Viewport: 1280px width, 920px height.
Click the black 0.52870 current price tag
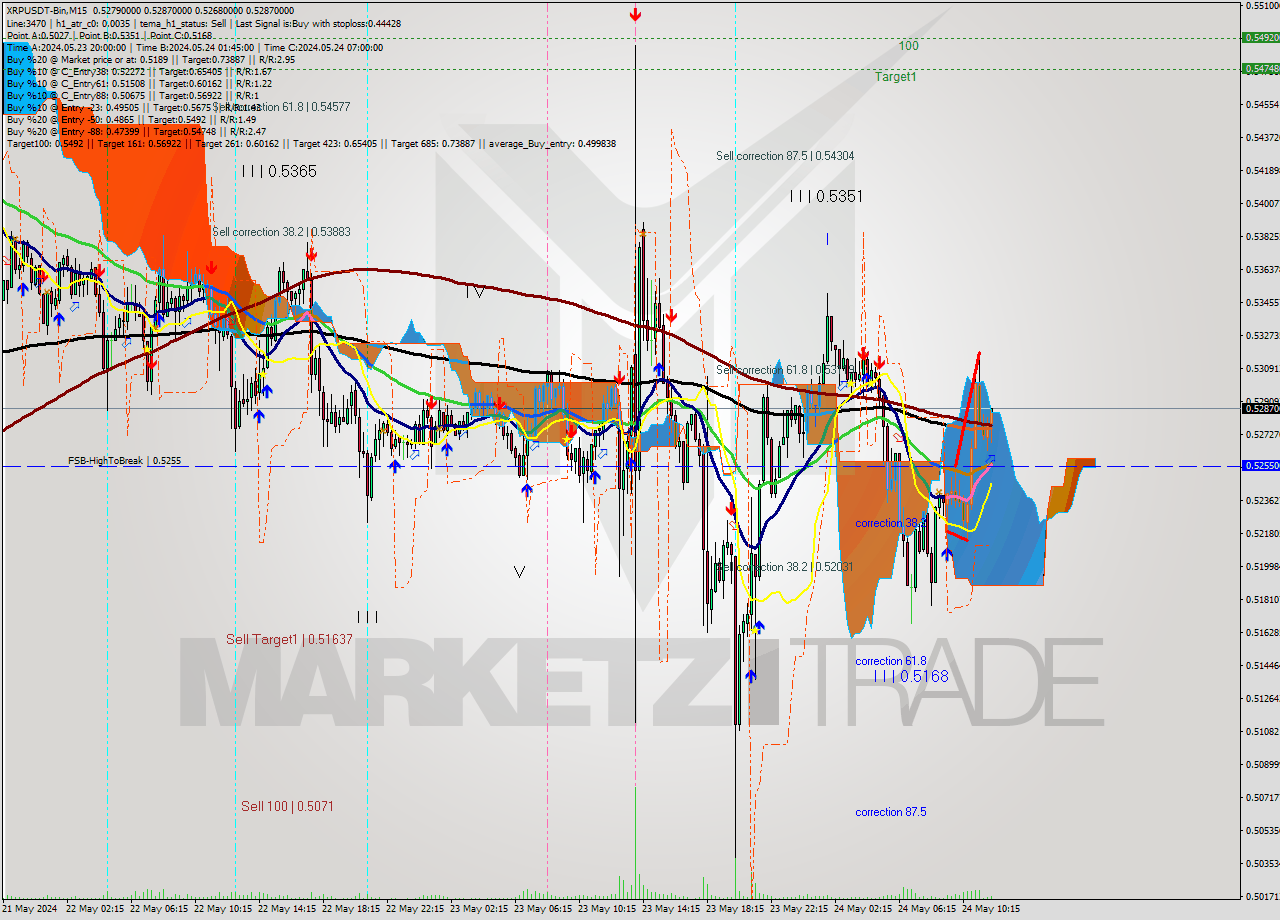coord(1260,408)
